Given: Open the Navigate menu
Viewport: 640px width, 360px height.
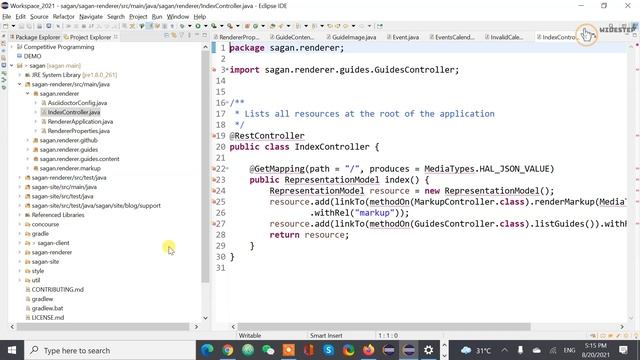Looking at the screenshot, I should point(91,17).
